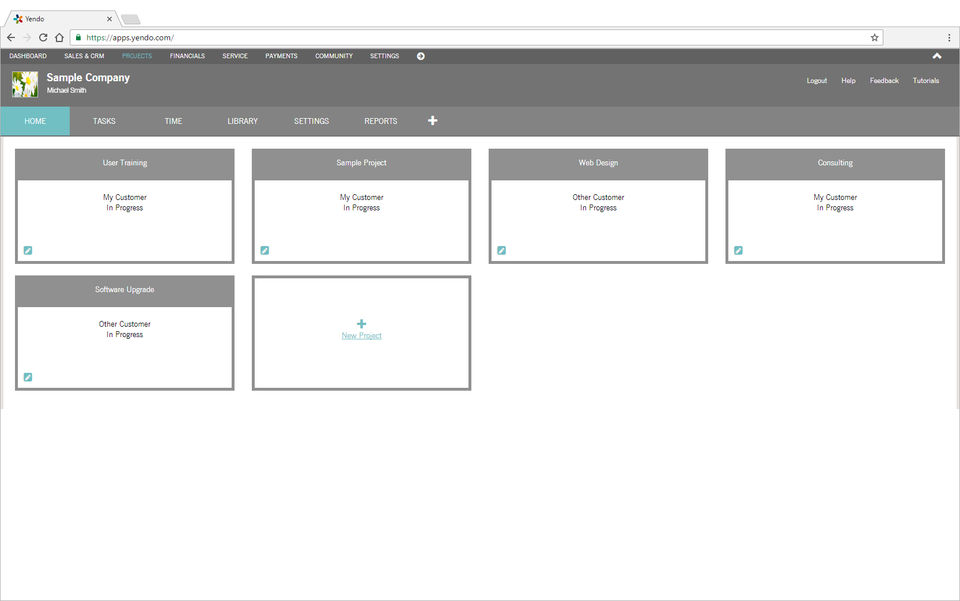Open the Software Upgrade project header
This screenshot has height=601, width=960.
point(125,290)
